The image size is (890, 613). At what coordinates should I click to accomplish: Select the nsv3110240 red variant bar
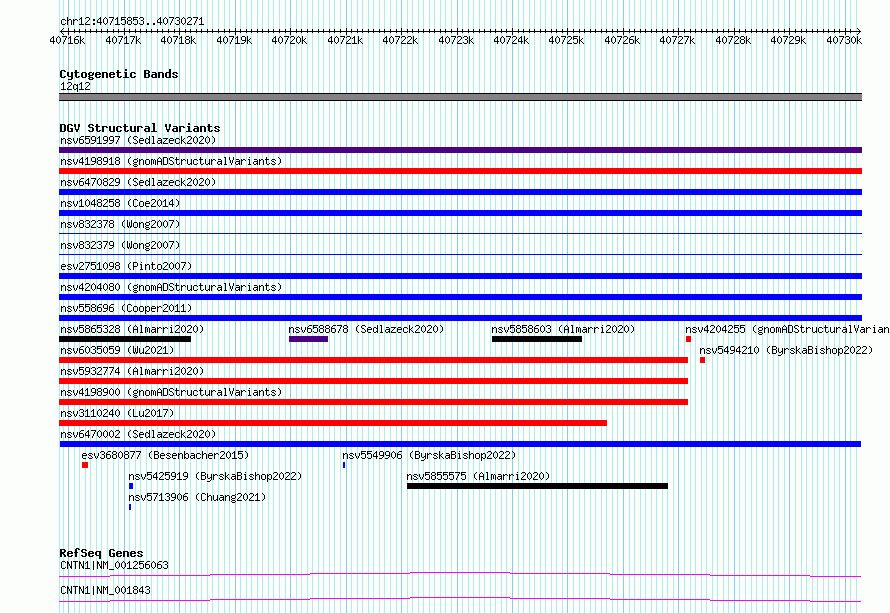coord(333,423)
